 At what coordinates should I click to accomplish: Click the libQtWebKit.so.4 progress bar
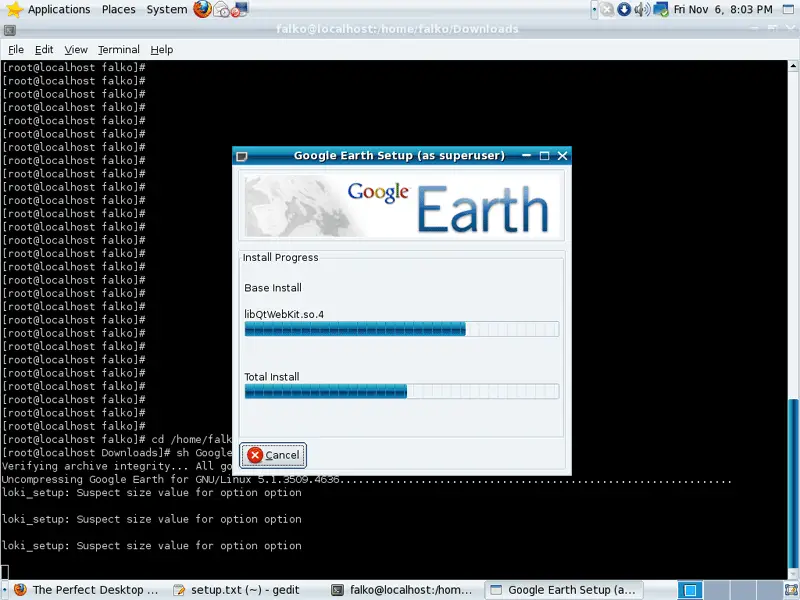[x=402, y=329]
